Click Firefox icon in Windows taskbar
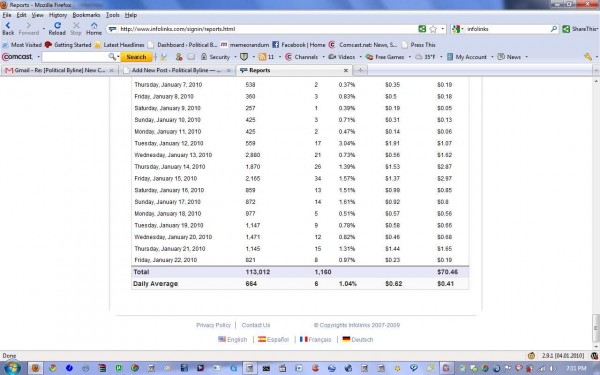 pos(35,368)
